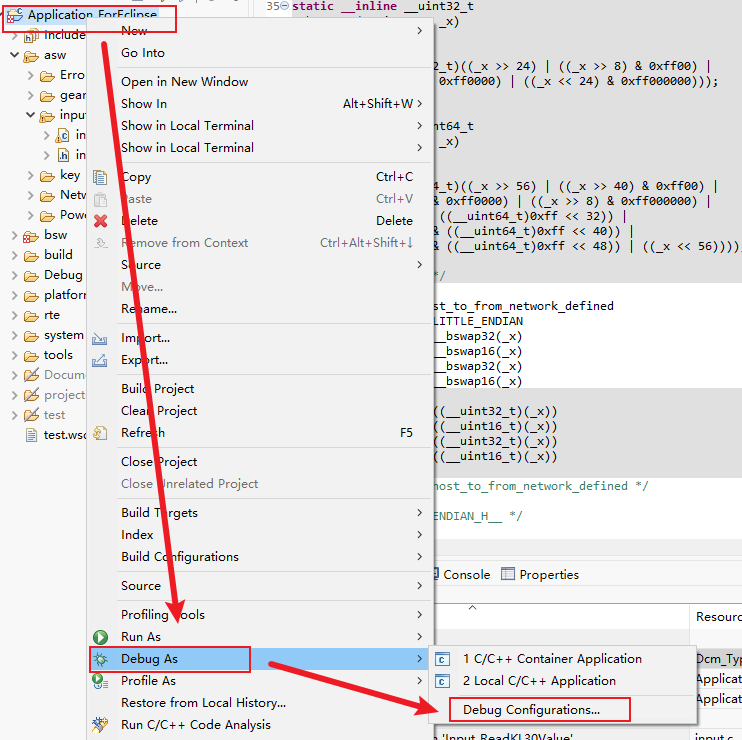Viewport: 742px width, 740px height.
Task: Expand the build folder
Action: 15,255
